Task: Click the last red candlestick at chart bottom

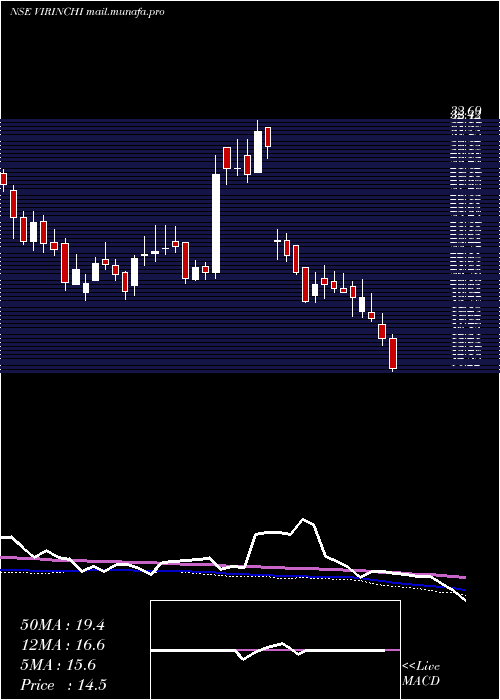Action: 393,354
